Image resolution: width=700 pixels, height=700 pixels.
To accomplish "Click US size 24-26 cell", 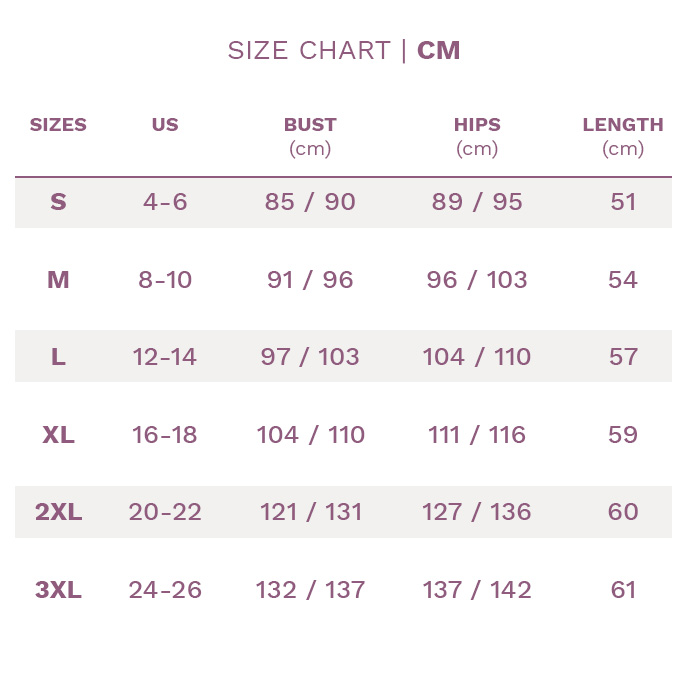I will point(165,590).
